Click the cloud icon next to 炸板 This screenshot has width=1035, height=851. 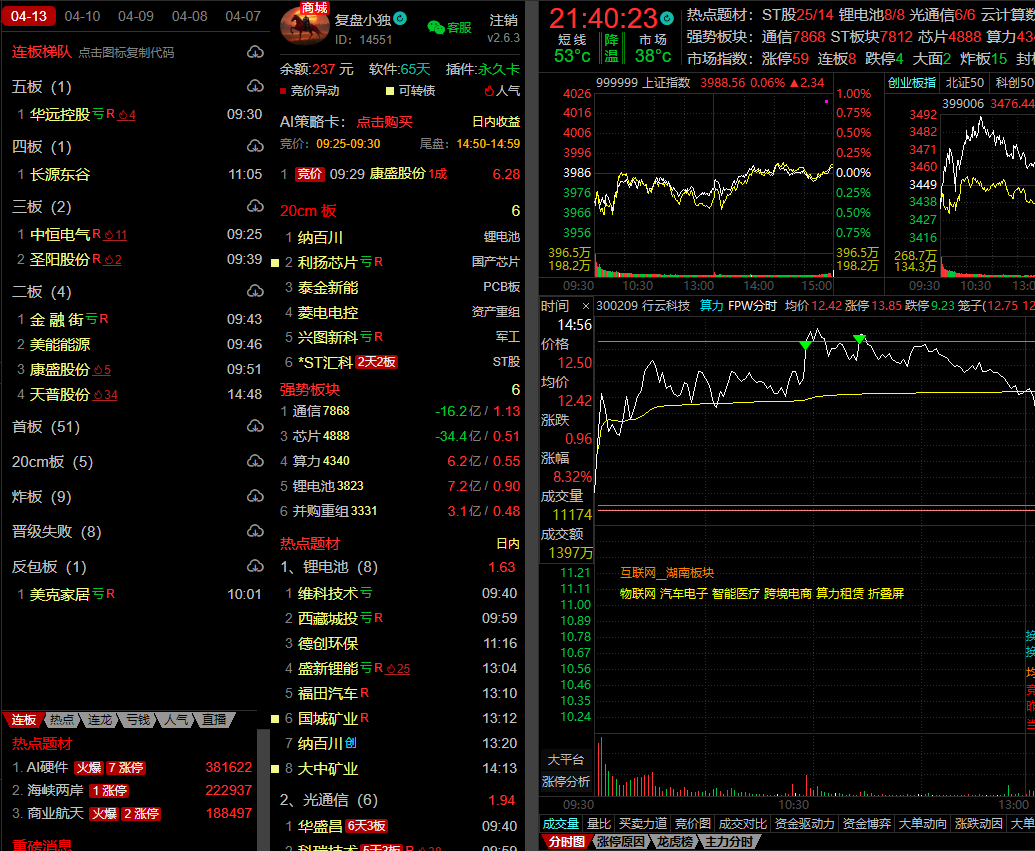tap(254, 497)
